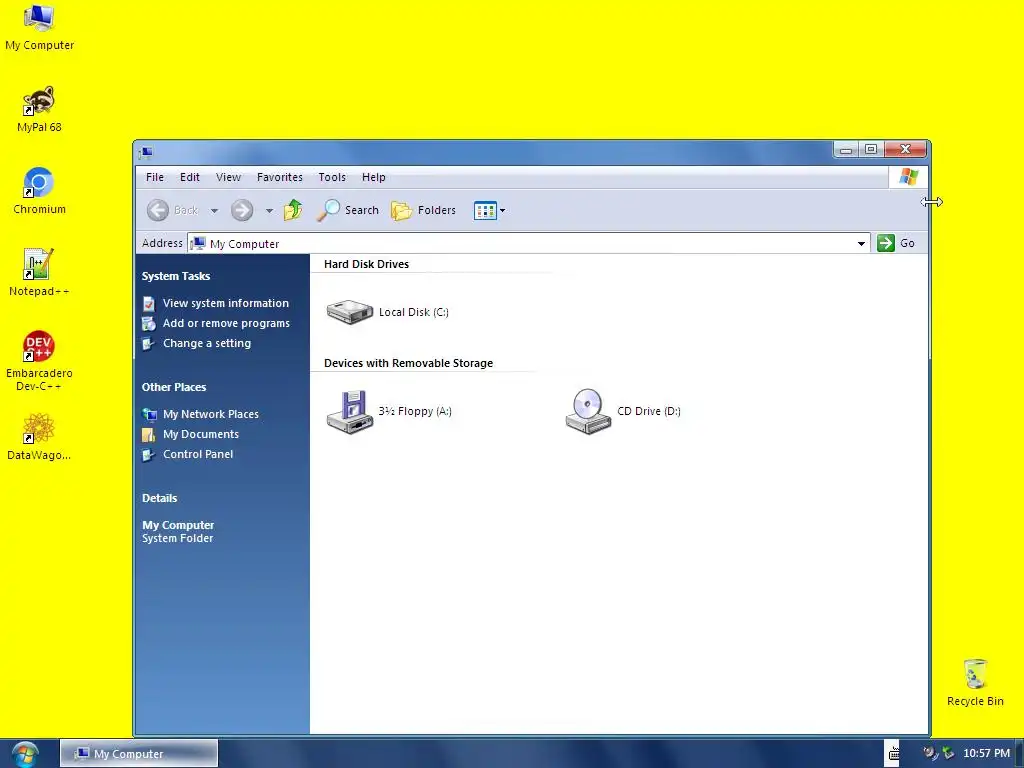Screen dimensions: 1024x768
Task: Launch MyPal 68 browser shortcut
Action: pyautogui.click(x=39, y=110)
